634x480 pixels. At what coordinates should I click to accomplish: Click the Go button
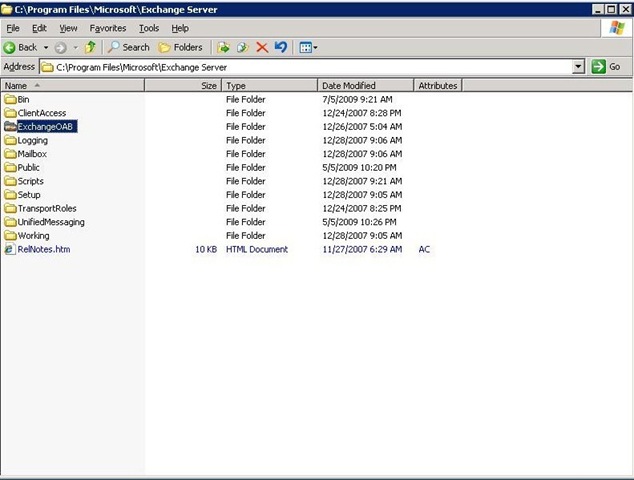606,67
